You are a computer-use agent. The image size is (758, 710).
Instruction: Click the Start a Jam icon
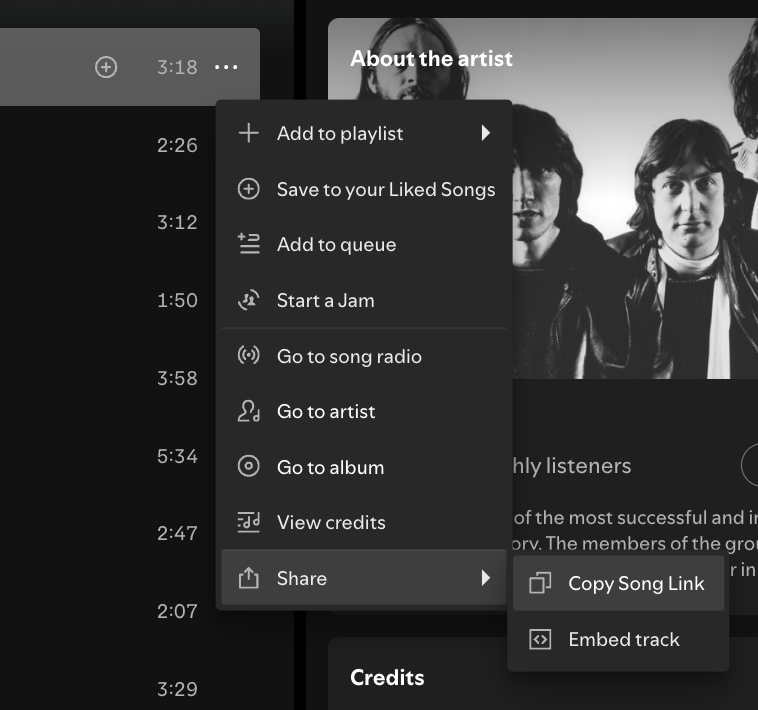(x=248, y=300)
